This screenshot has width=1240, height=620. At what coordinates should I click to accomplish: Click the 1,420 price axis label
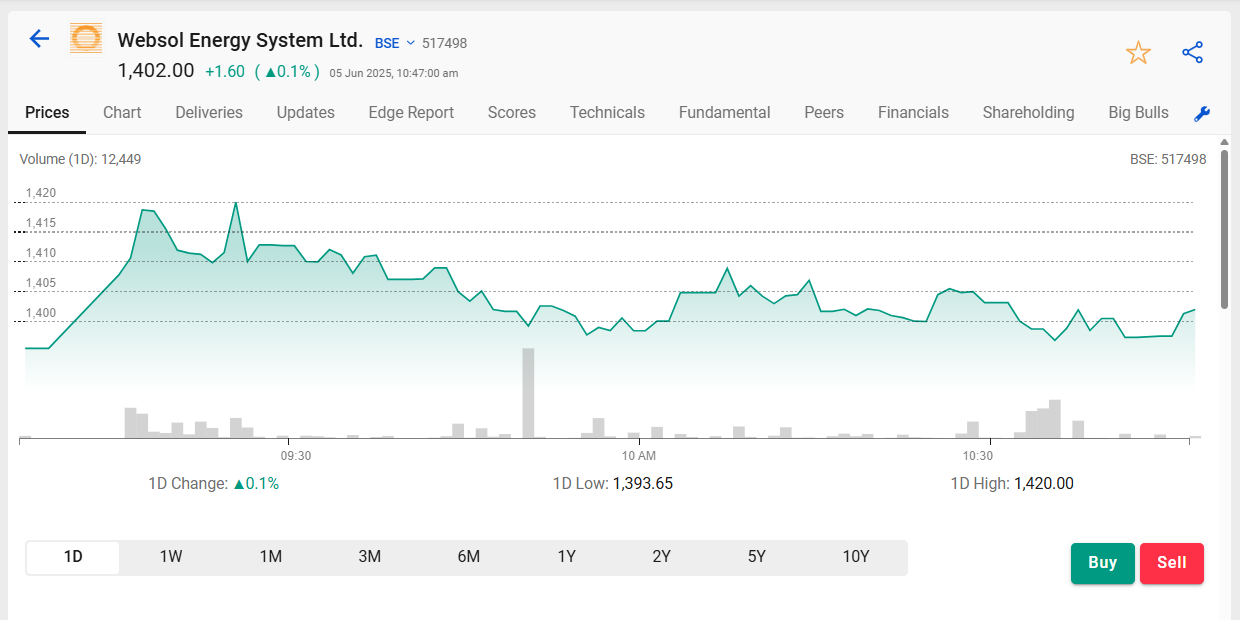[41, 193]
